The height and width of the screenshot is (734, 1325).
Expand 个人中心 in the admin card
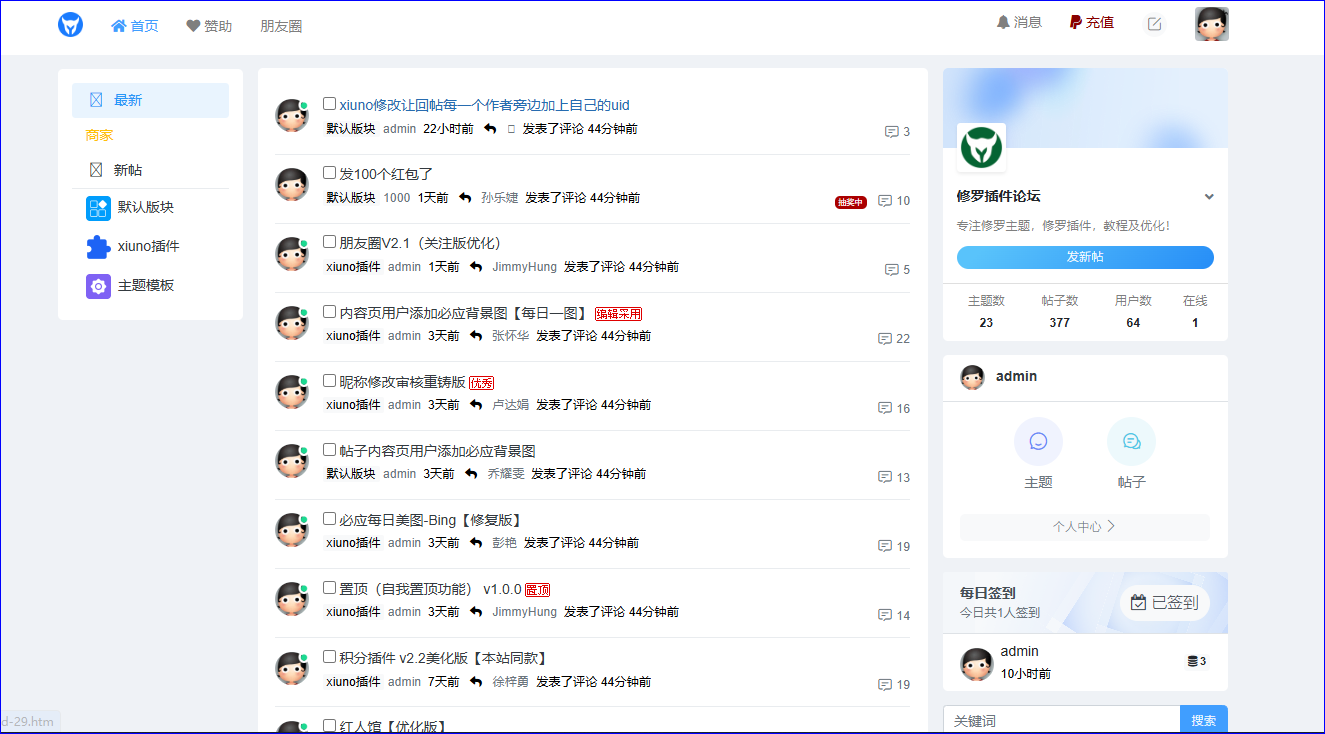click(1084, 526)
